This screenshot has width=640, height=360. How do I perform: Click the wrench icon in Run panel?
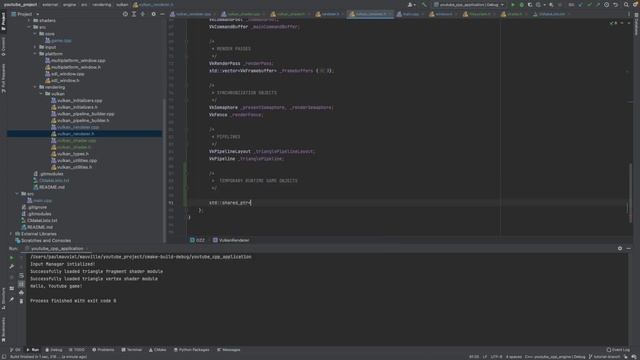[12, 266]
